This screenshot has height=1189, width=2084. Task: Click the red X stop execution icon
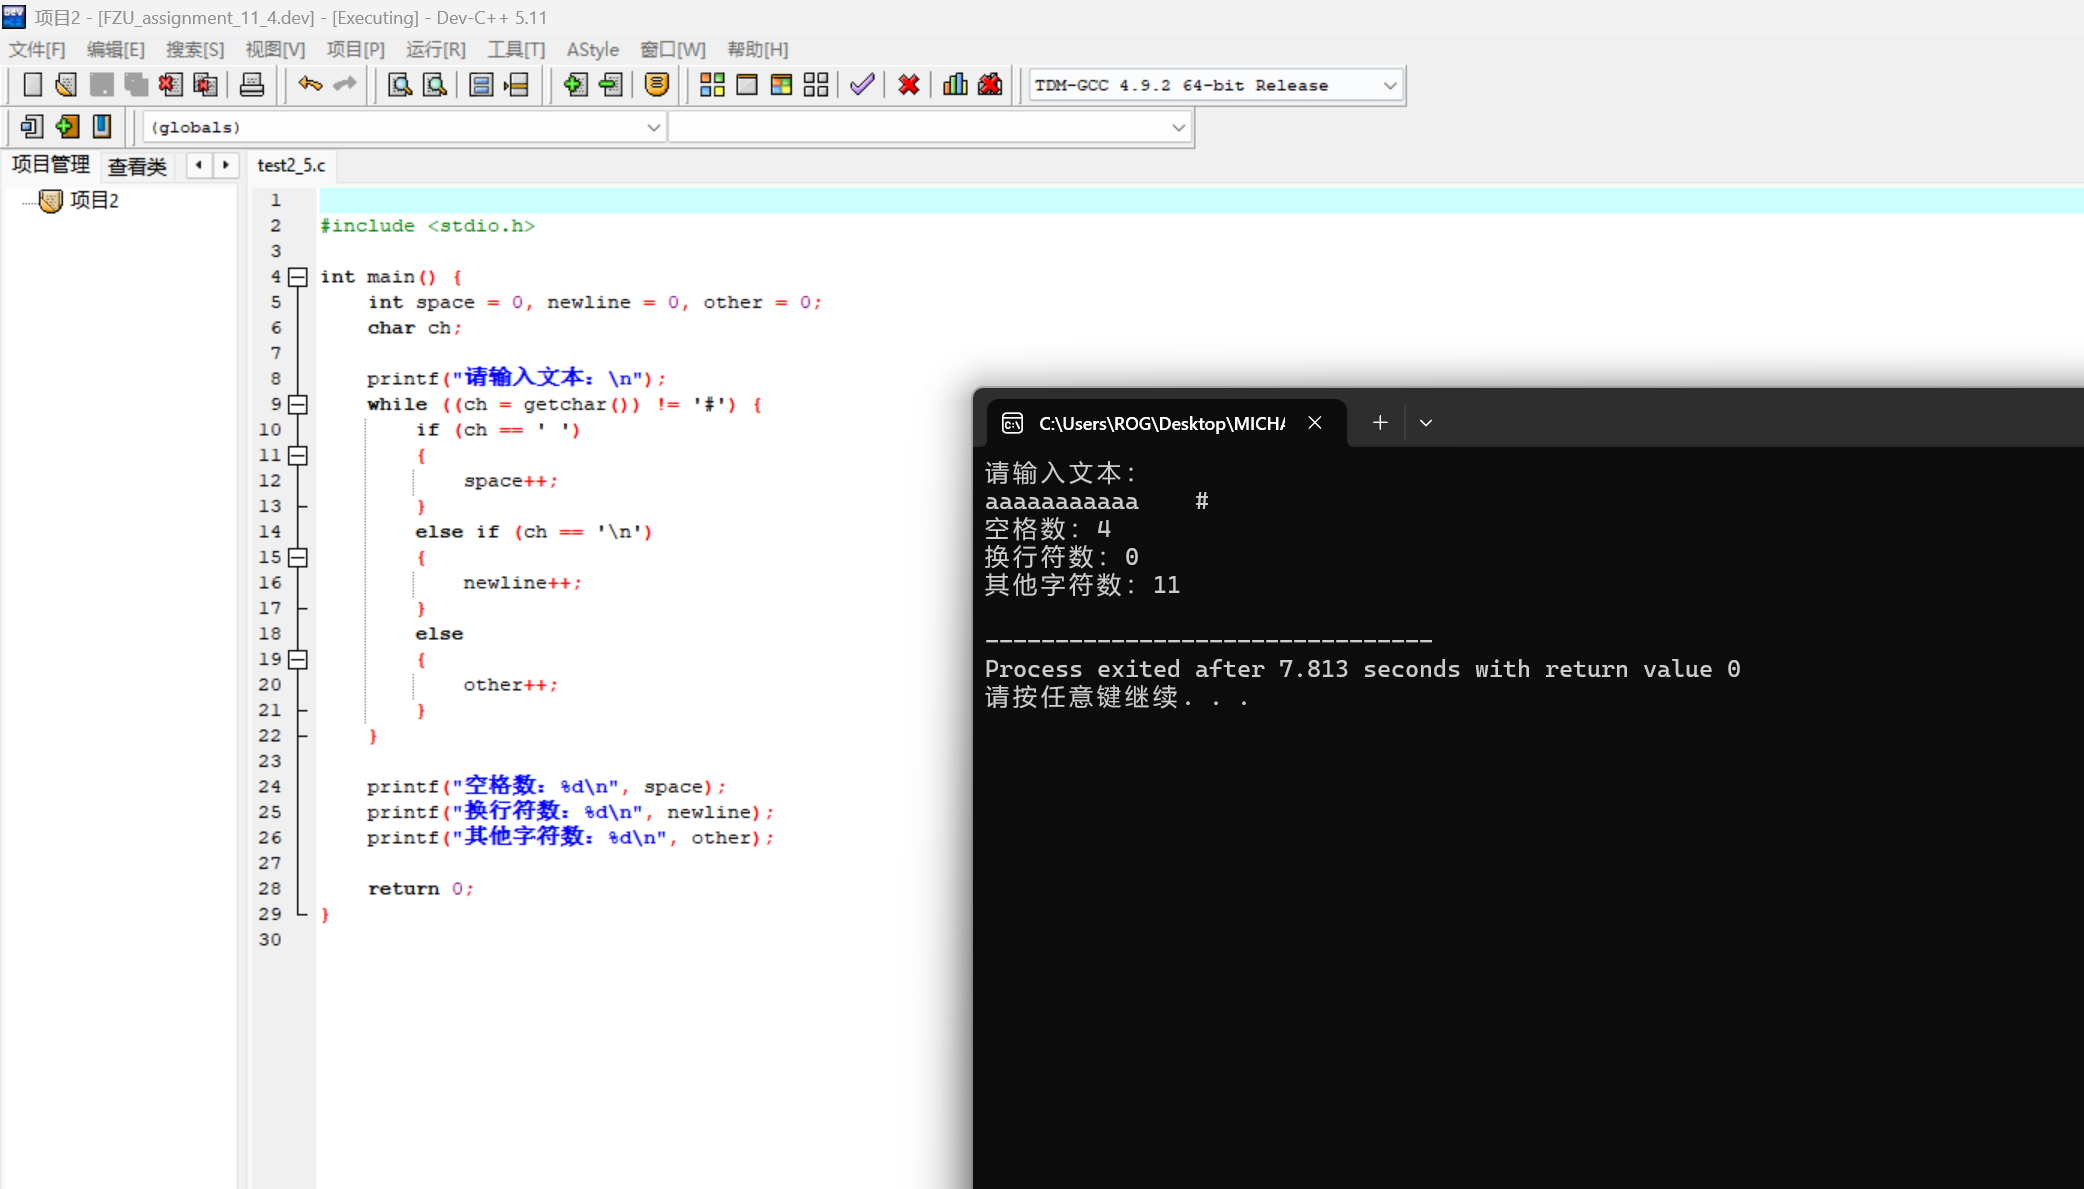point(908,85)
